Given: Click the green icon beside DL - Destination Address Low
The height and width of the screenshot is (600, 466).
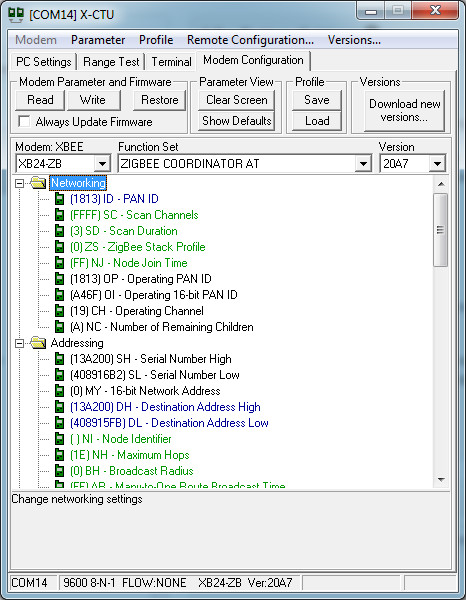Looking at the screenshot, I should click(59, 423).
